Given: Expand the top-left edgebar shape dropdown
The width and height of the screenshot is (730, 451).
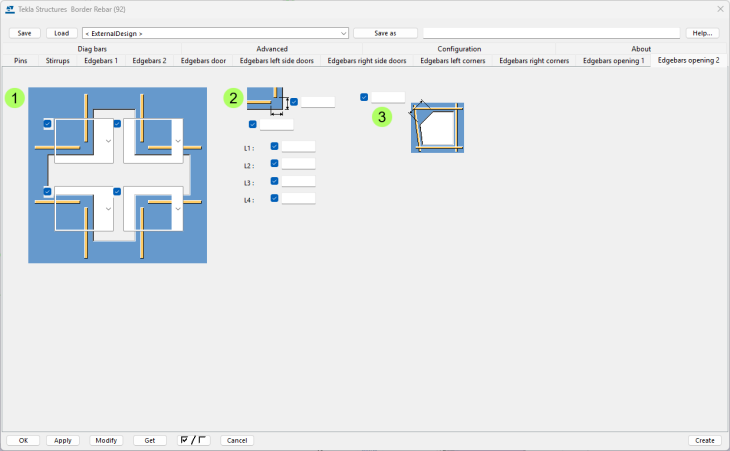Looking at the screenshot, I should click(108, 141).
